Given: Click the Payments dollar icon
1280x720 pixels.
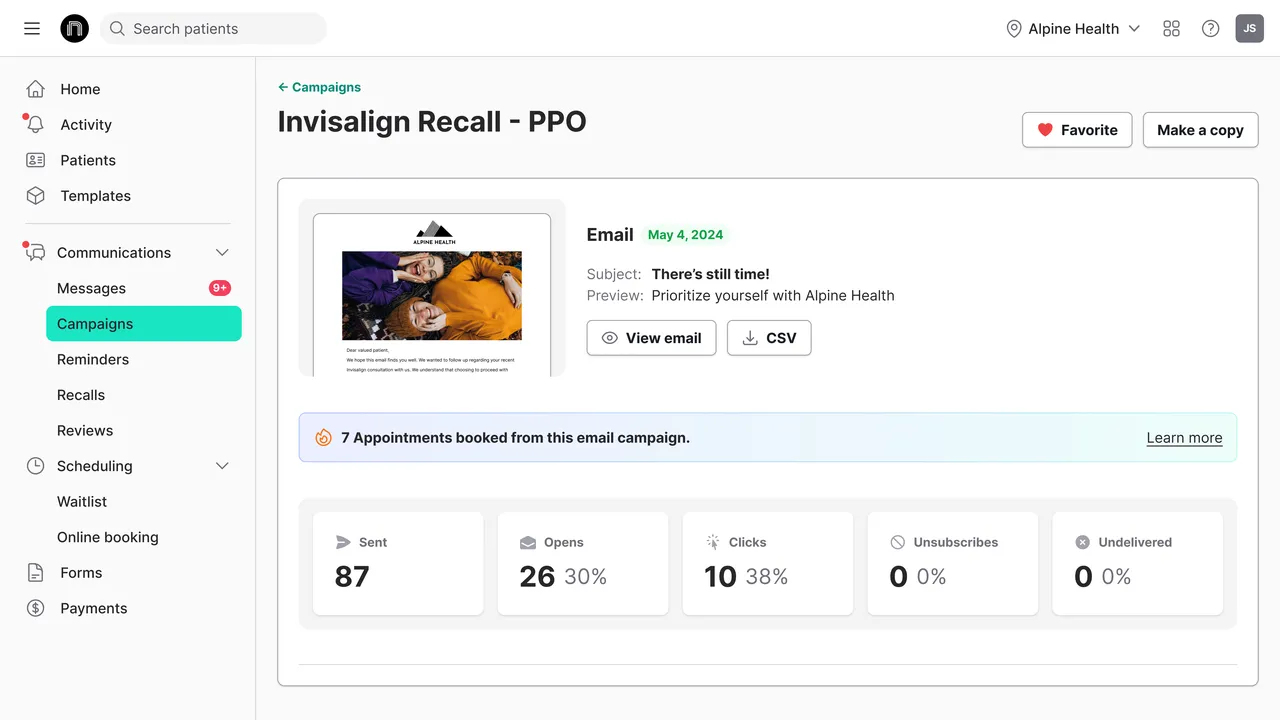Looking at the screenshot, I should point(36,608).
